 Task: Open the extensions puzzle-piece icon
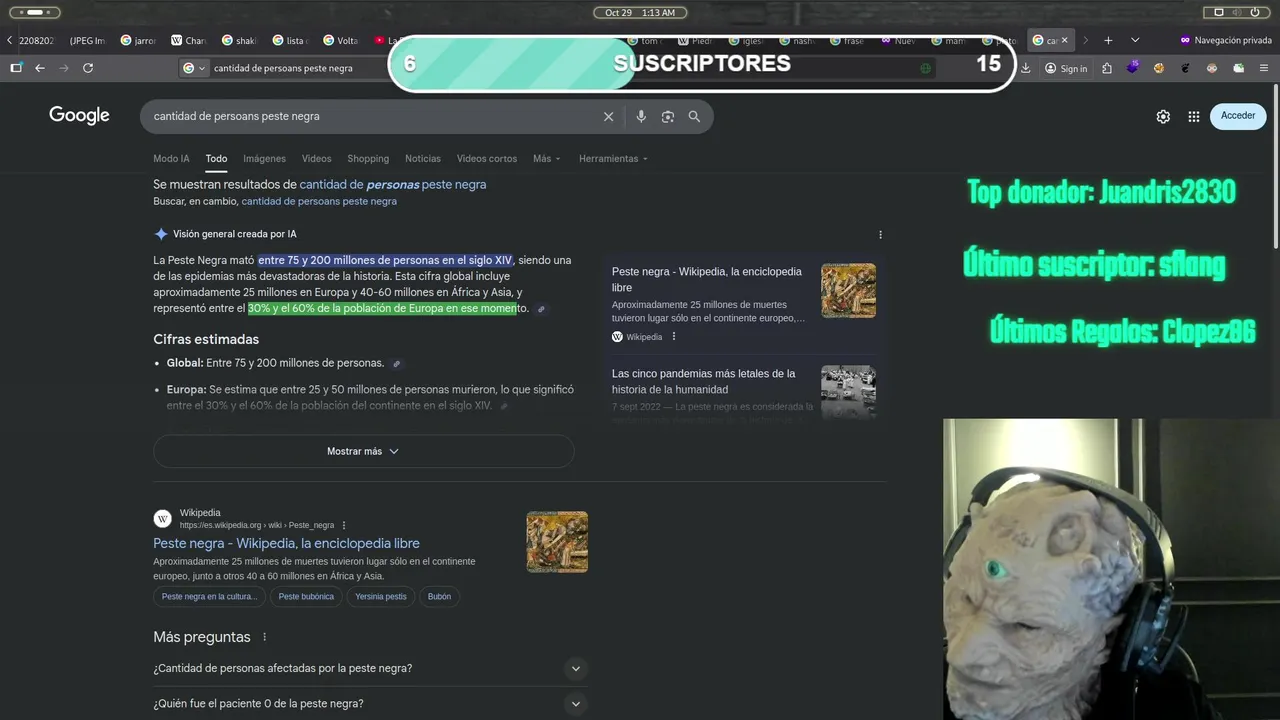[1107, 68]
